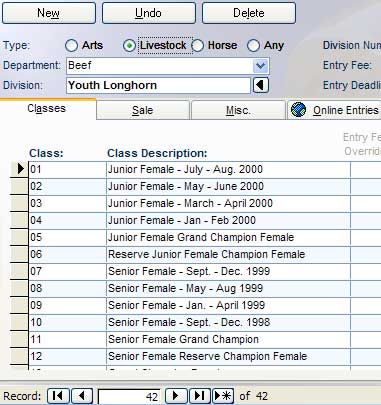The image size is (381, 405).
Task: Select the Horse type radio button
Action: coord(198,46)
